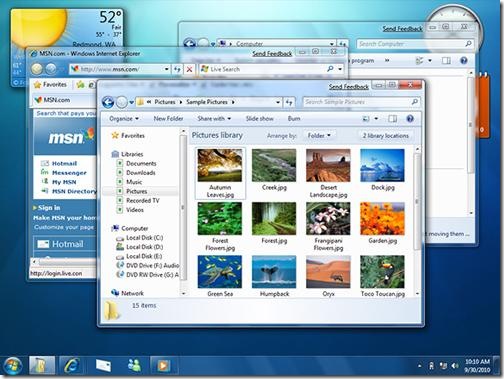Image resolution: width=504 pixels, height=379 pixels.
Task: Open the Organize menu
Action: pyautogui.click(x=124, y=119)
